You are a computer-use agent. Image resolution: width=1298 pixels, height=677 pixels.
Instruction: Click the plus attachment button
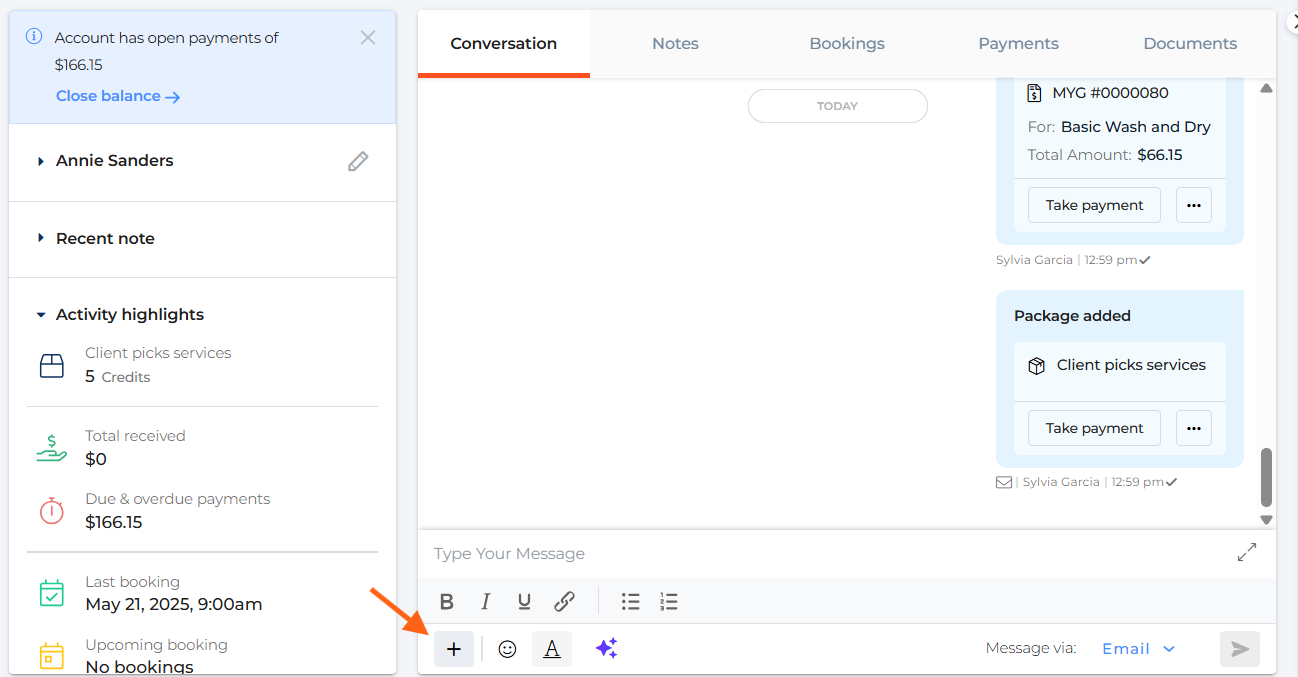tap(453, 649)
